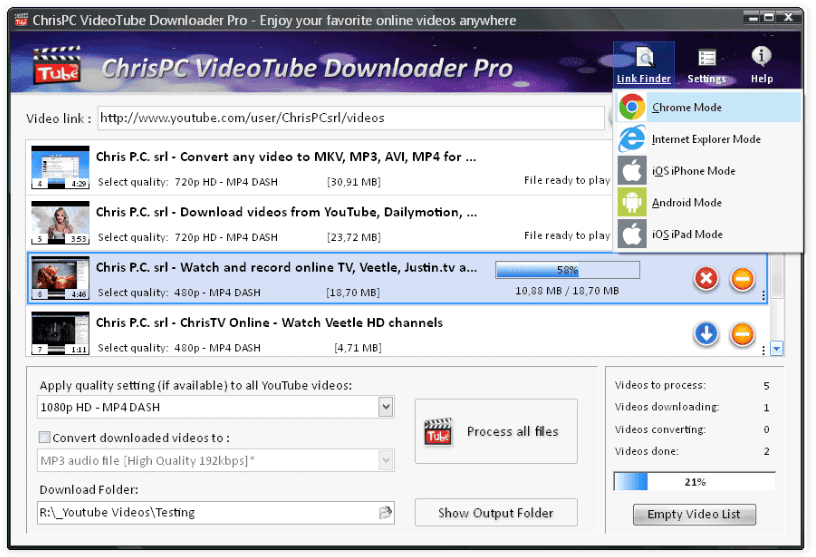The image size is (816, 557).
Task: Click the 21% overall progress bar
Action: tap(695, 482)
